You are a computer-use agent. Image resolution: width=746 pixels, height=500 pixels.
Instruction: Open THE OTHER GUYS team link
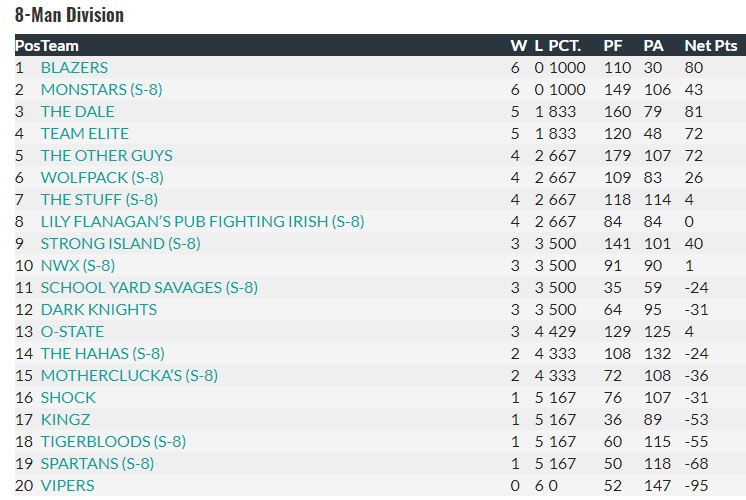[106, 155]
